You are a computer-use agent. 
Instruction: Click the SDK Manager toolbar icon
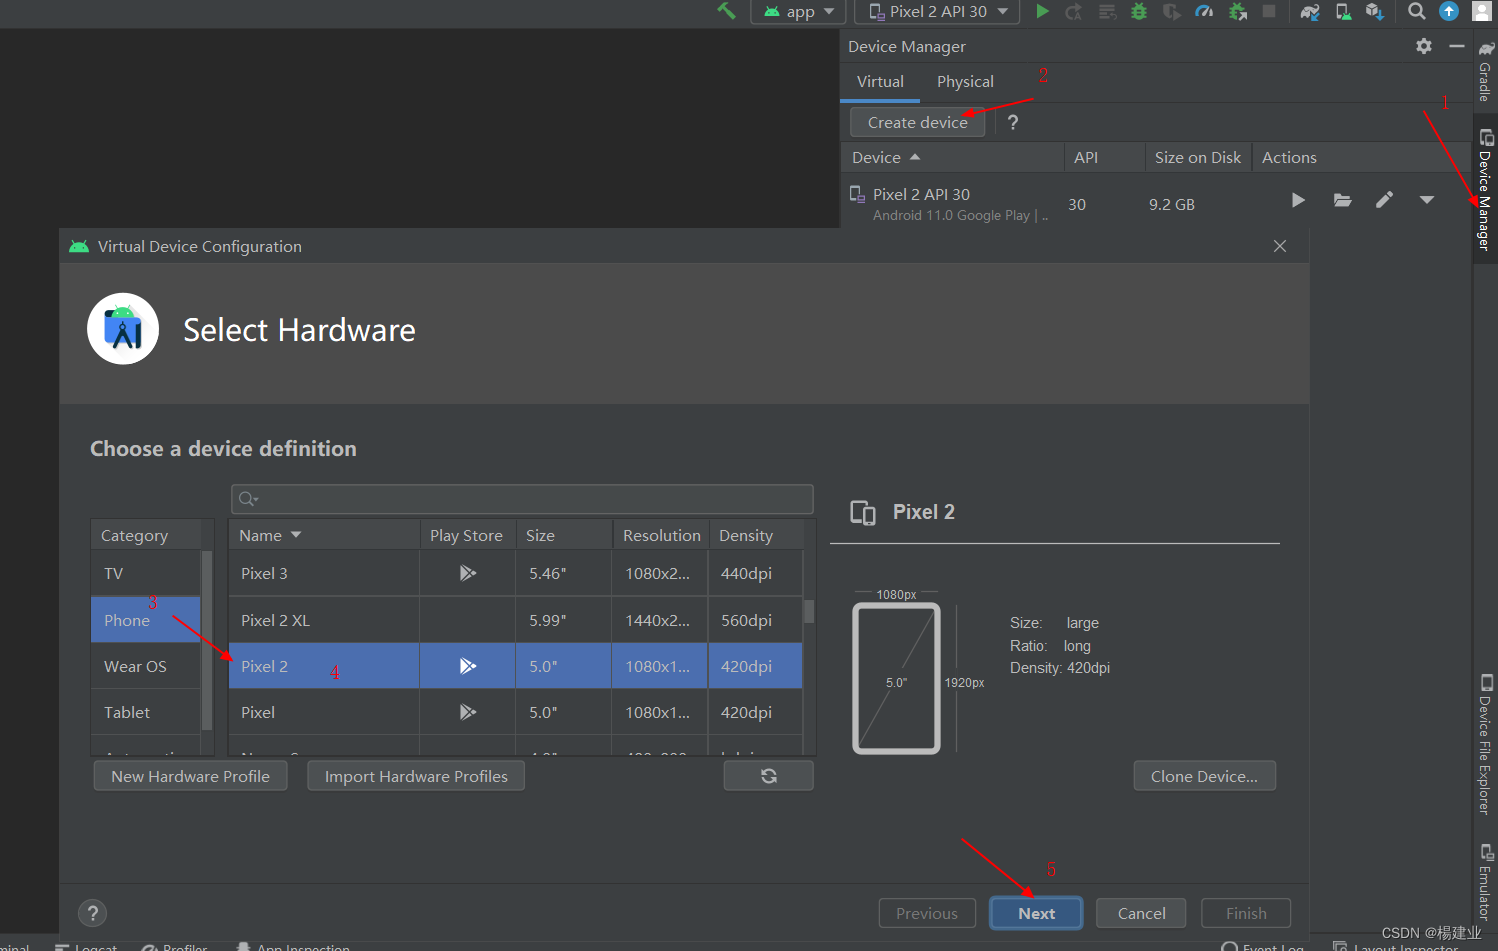point(1375,11)
